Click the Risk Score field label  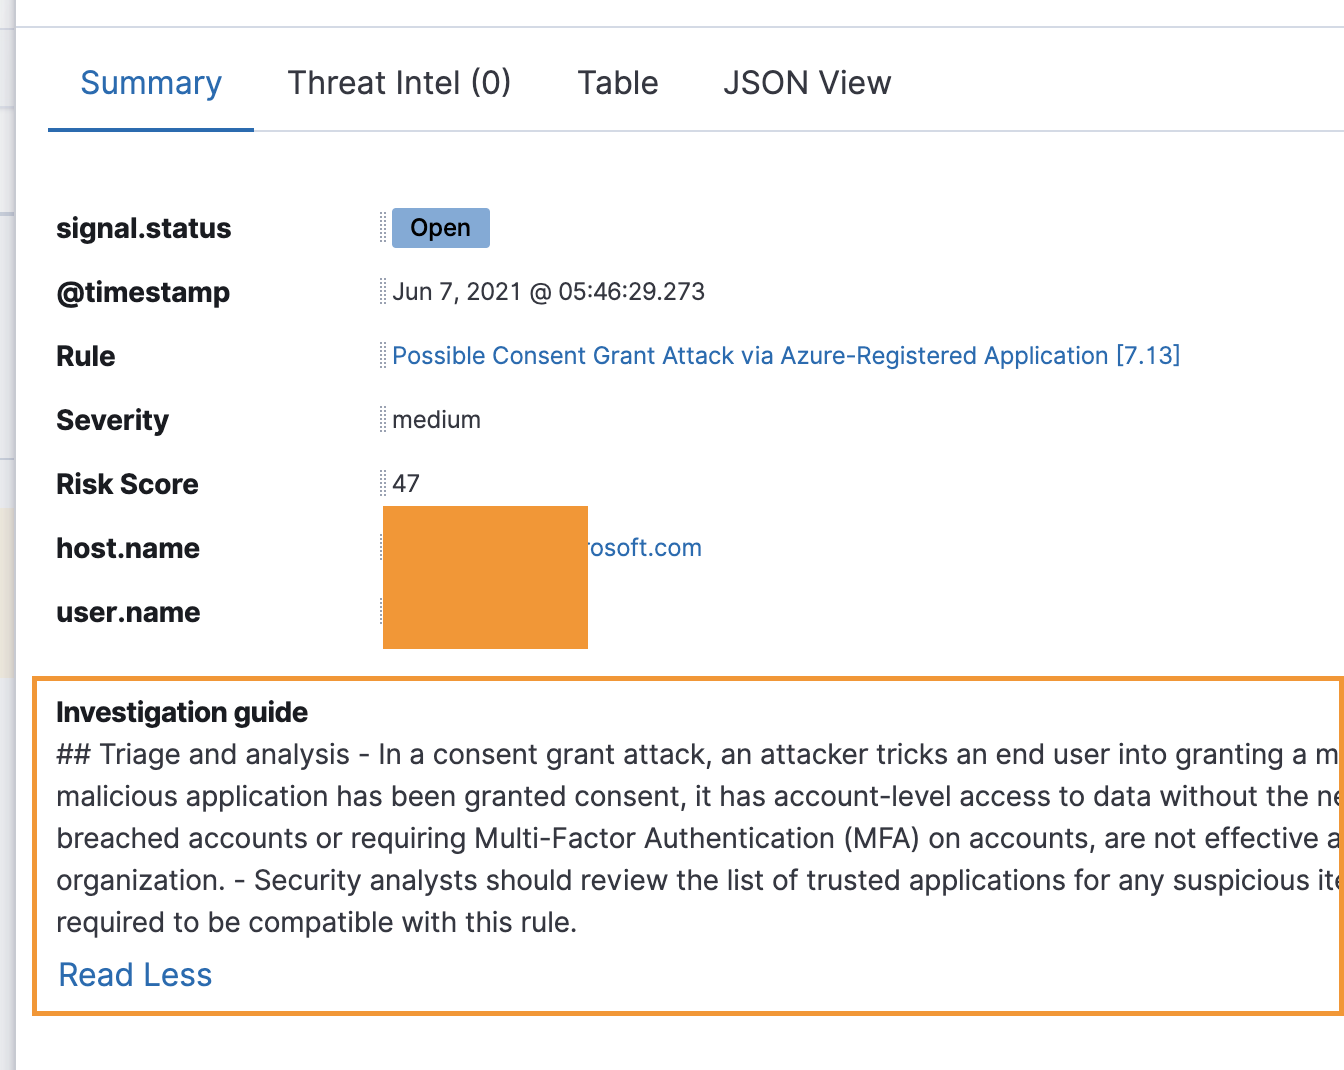127,485
